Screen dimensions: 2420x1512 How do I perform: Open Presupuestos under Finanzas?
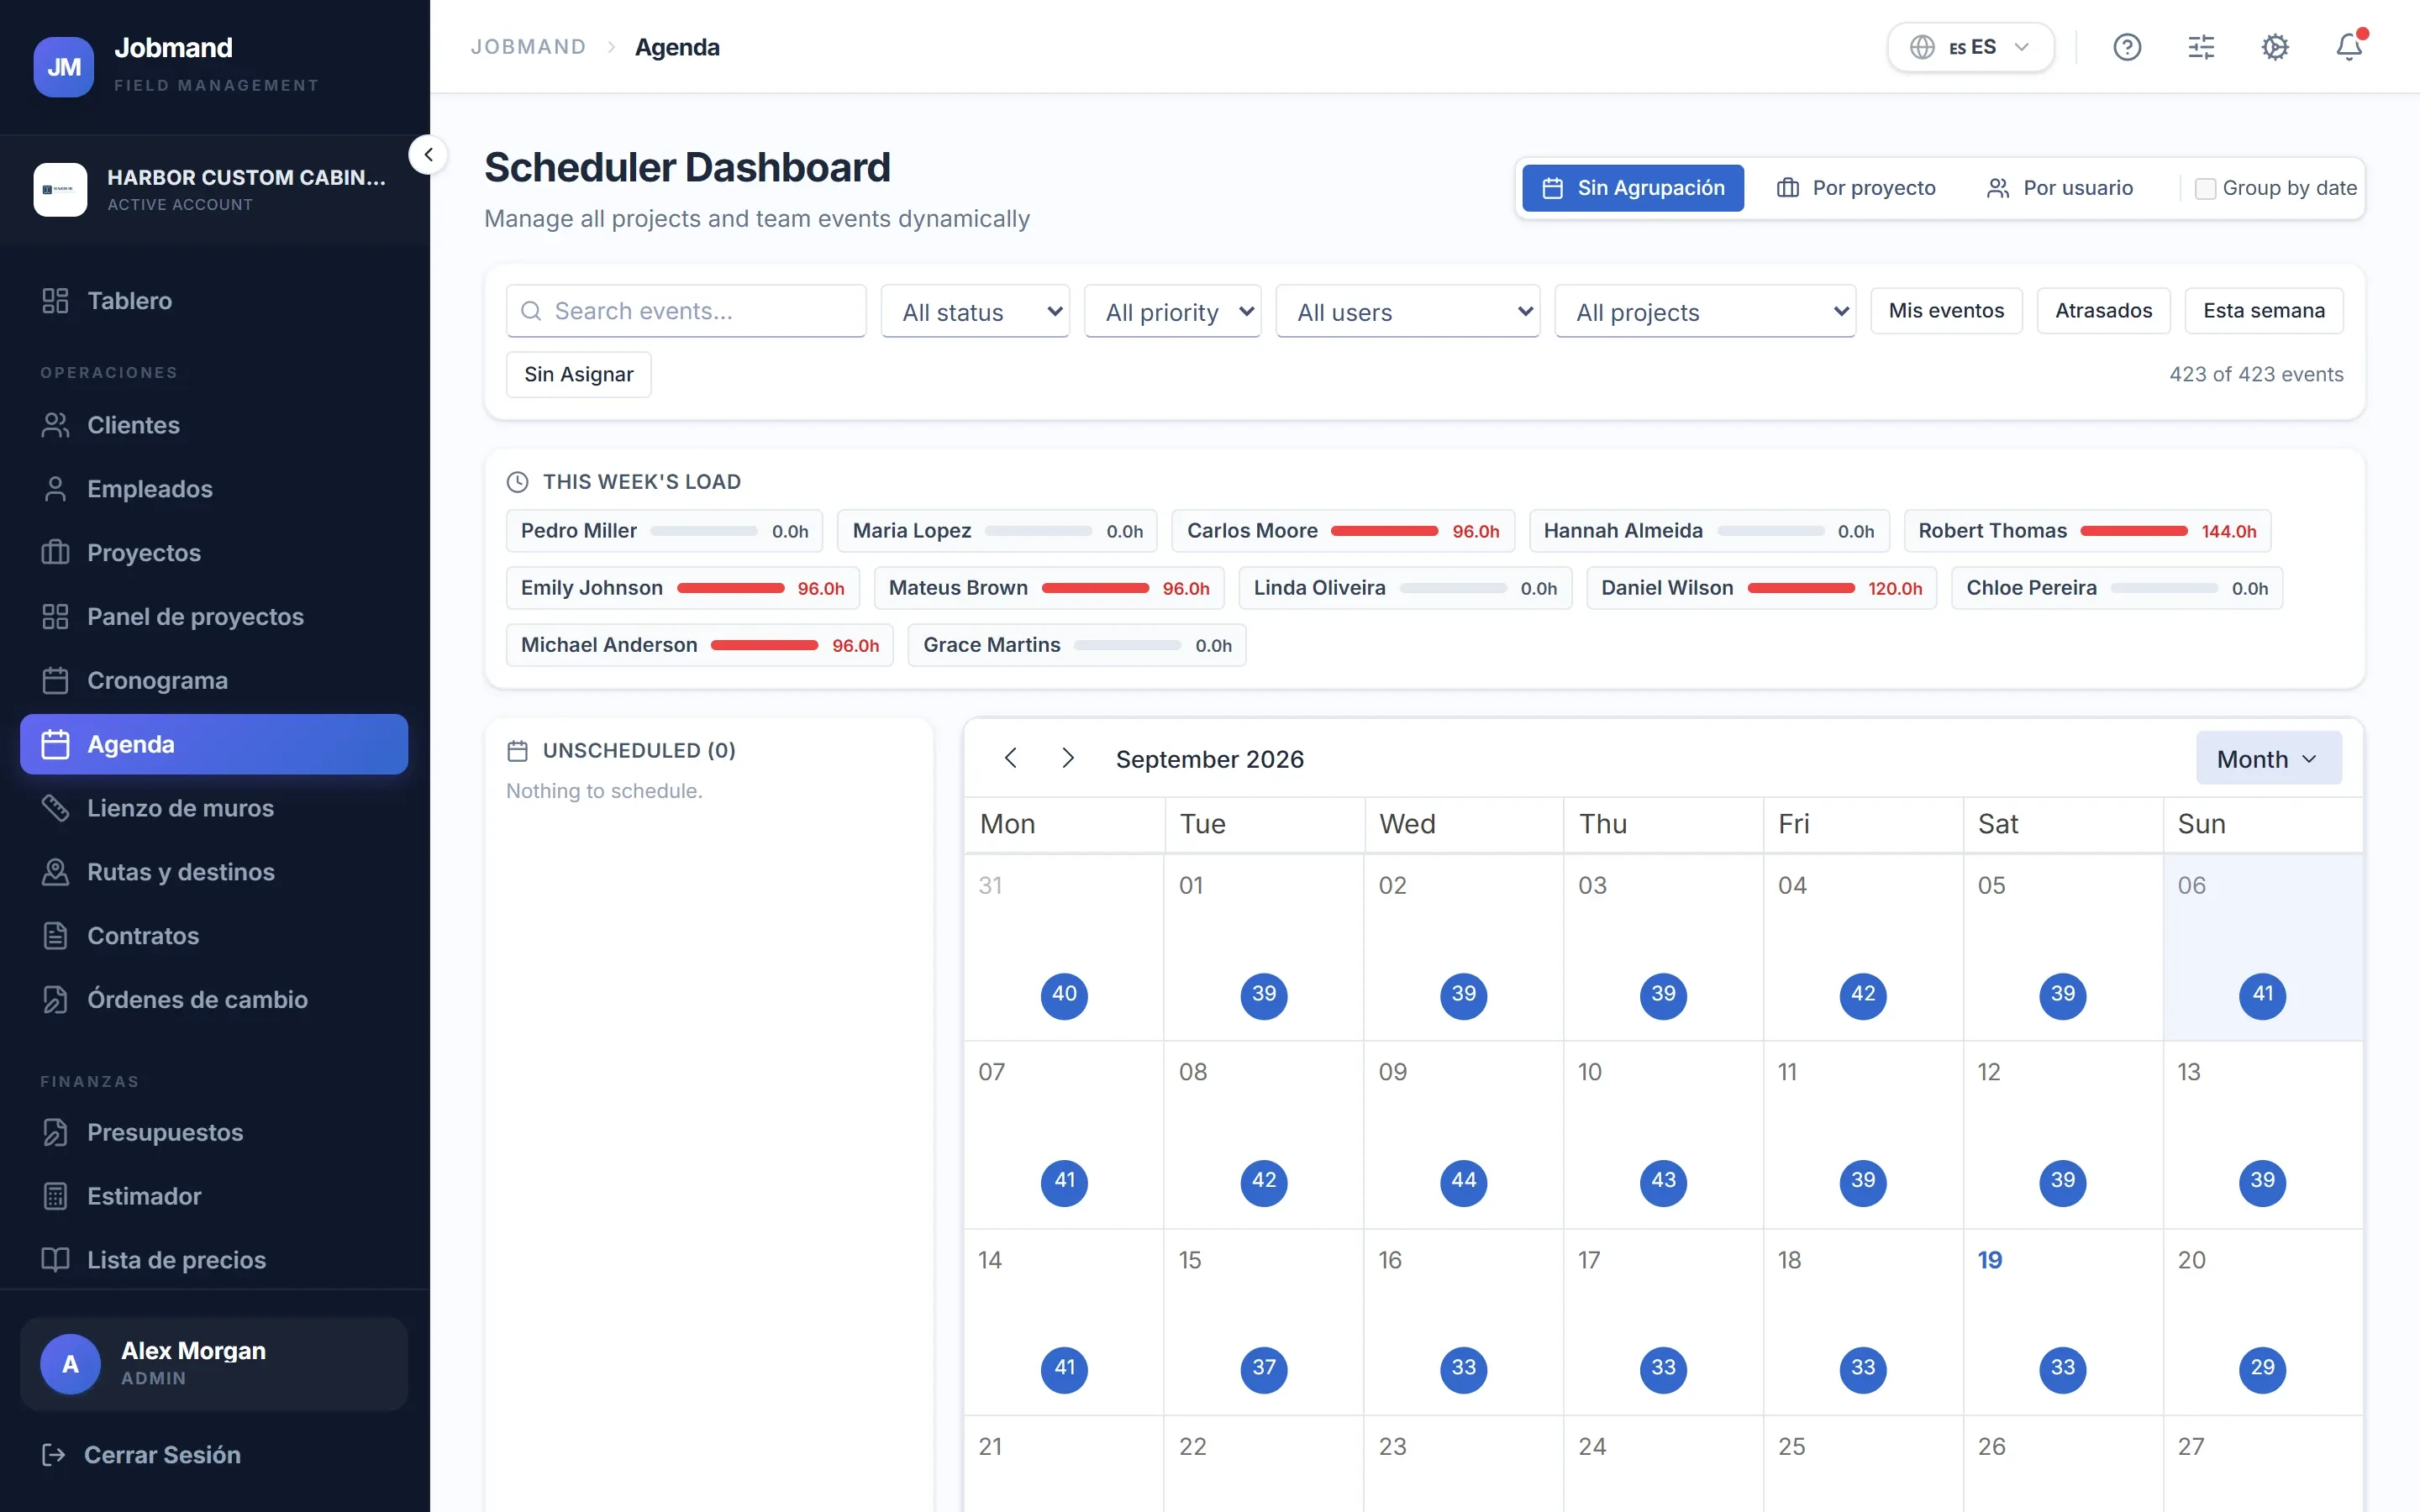click(214, 1133)
